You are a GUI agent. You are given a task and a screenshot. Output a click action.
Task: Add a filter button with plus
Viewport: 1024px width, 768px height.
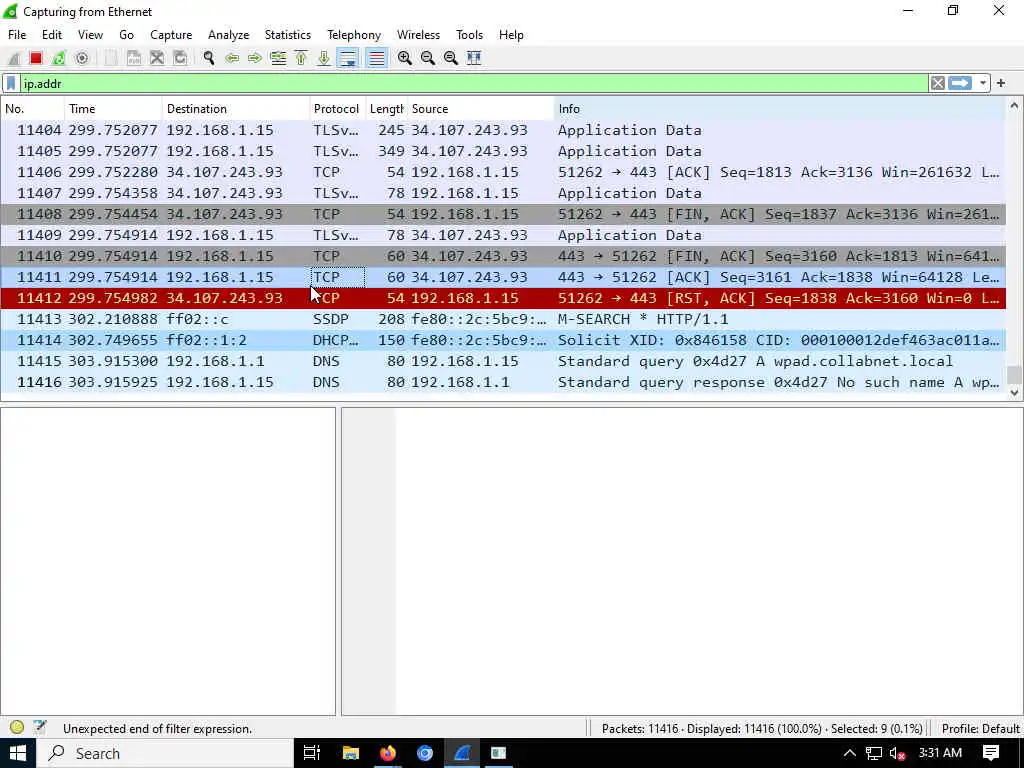tap(1001, 84)
